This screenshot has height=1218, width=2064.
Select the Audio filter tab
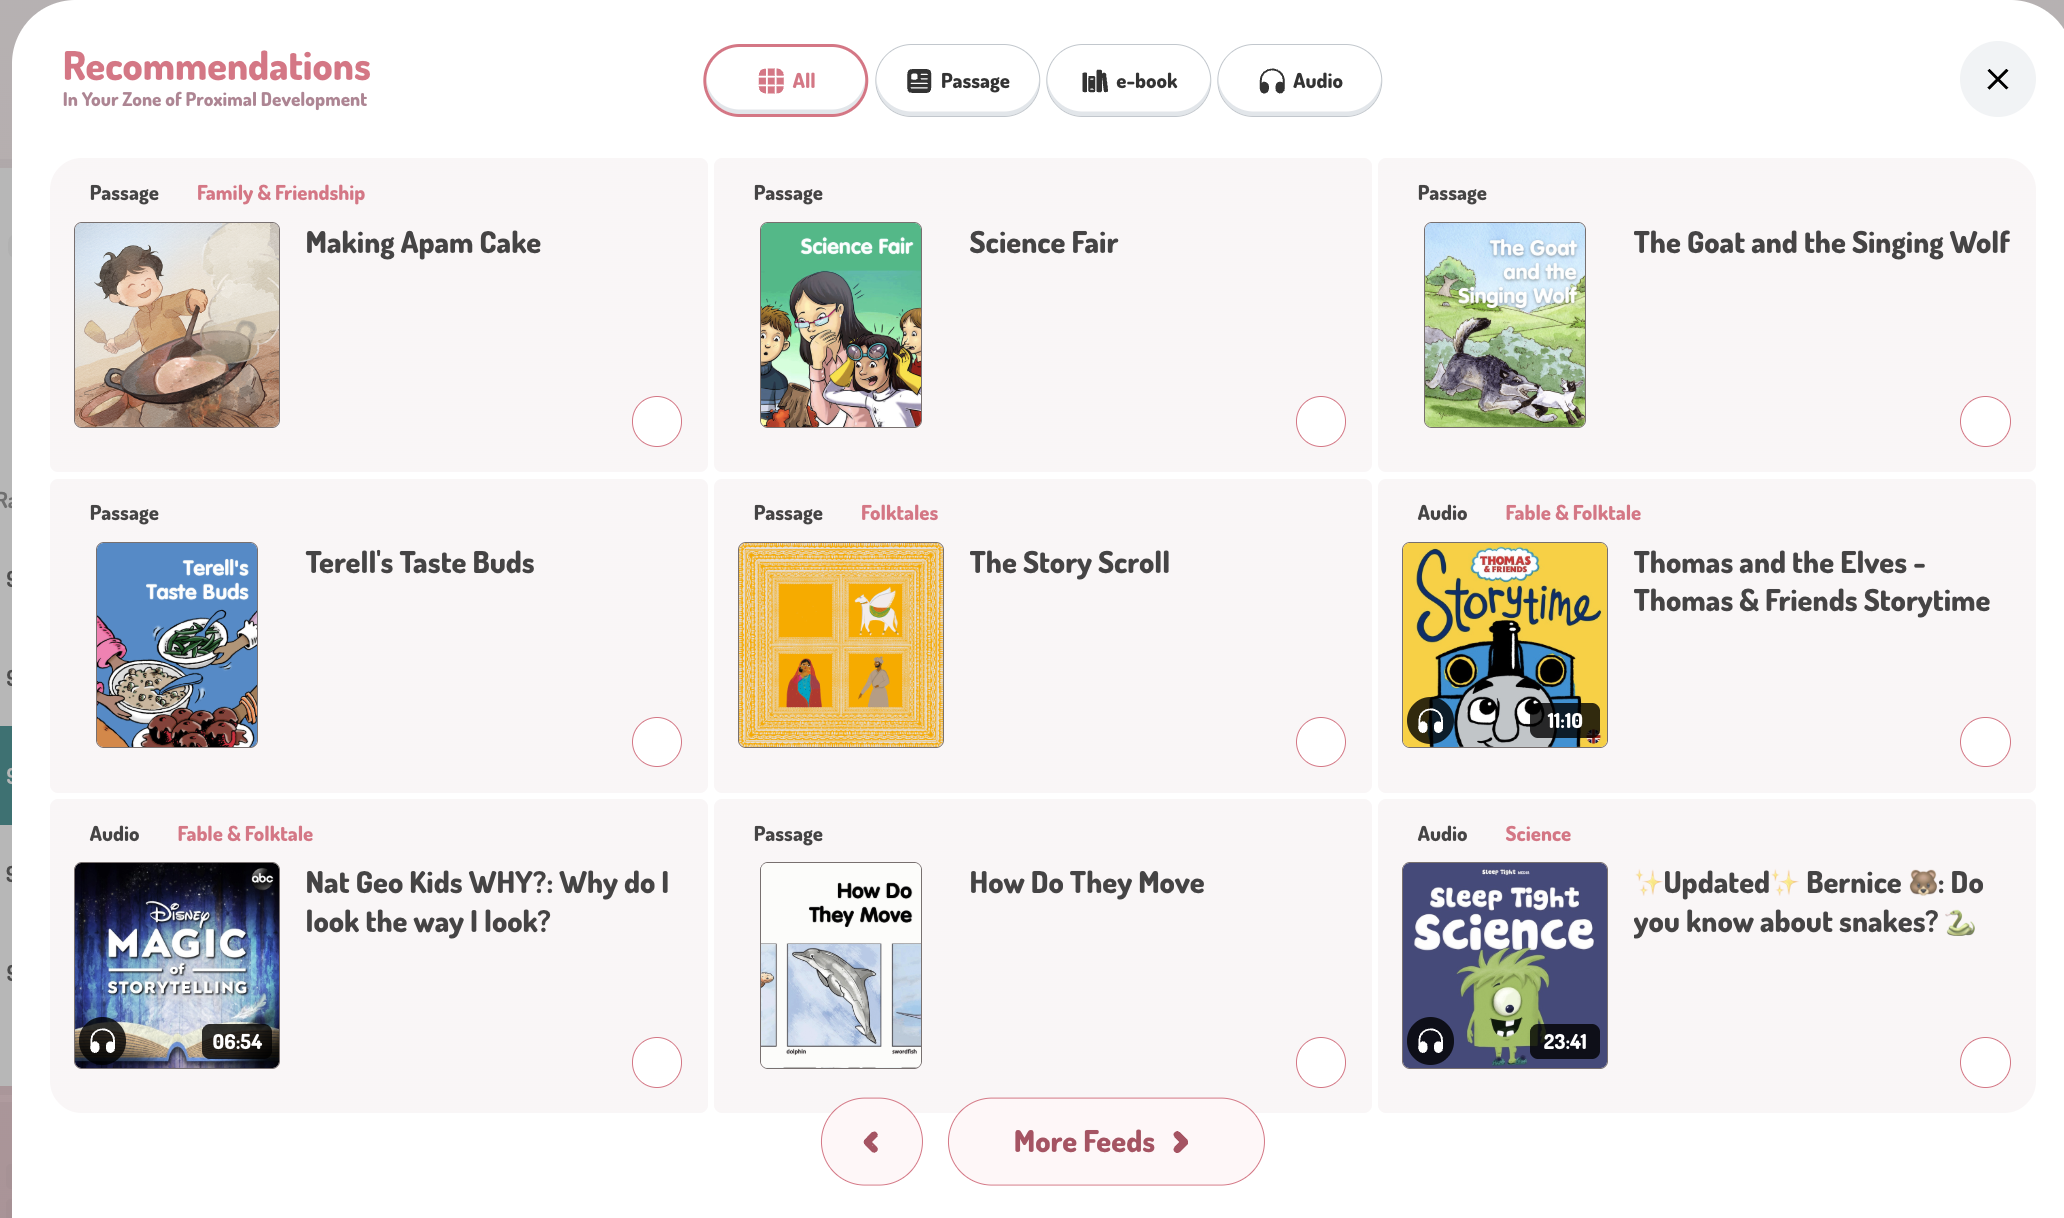click(x=1299, y=81)
